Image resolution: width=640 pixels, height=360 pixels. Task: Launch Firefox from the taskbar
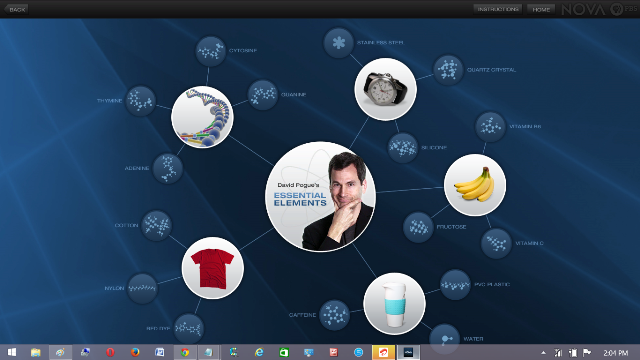click(135, 352)
